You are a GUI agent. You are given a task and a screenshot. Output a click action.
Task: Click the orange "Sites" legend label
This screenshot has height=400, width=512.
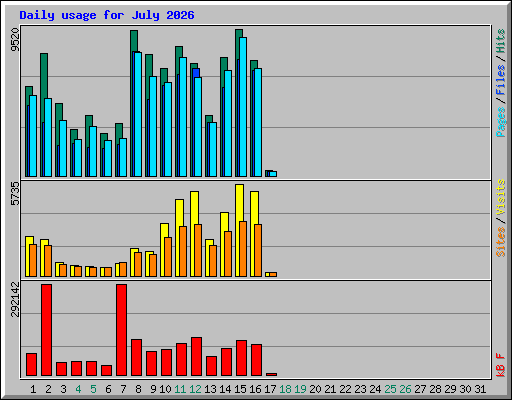(x=501, y=242)
